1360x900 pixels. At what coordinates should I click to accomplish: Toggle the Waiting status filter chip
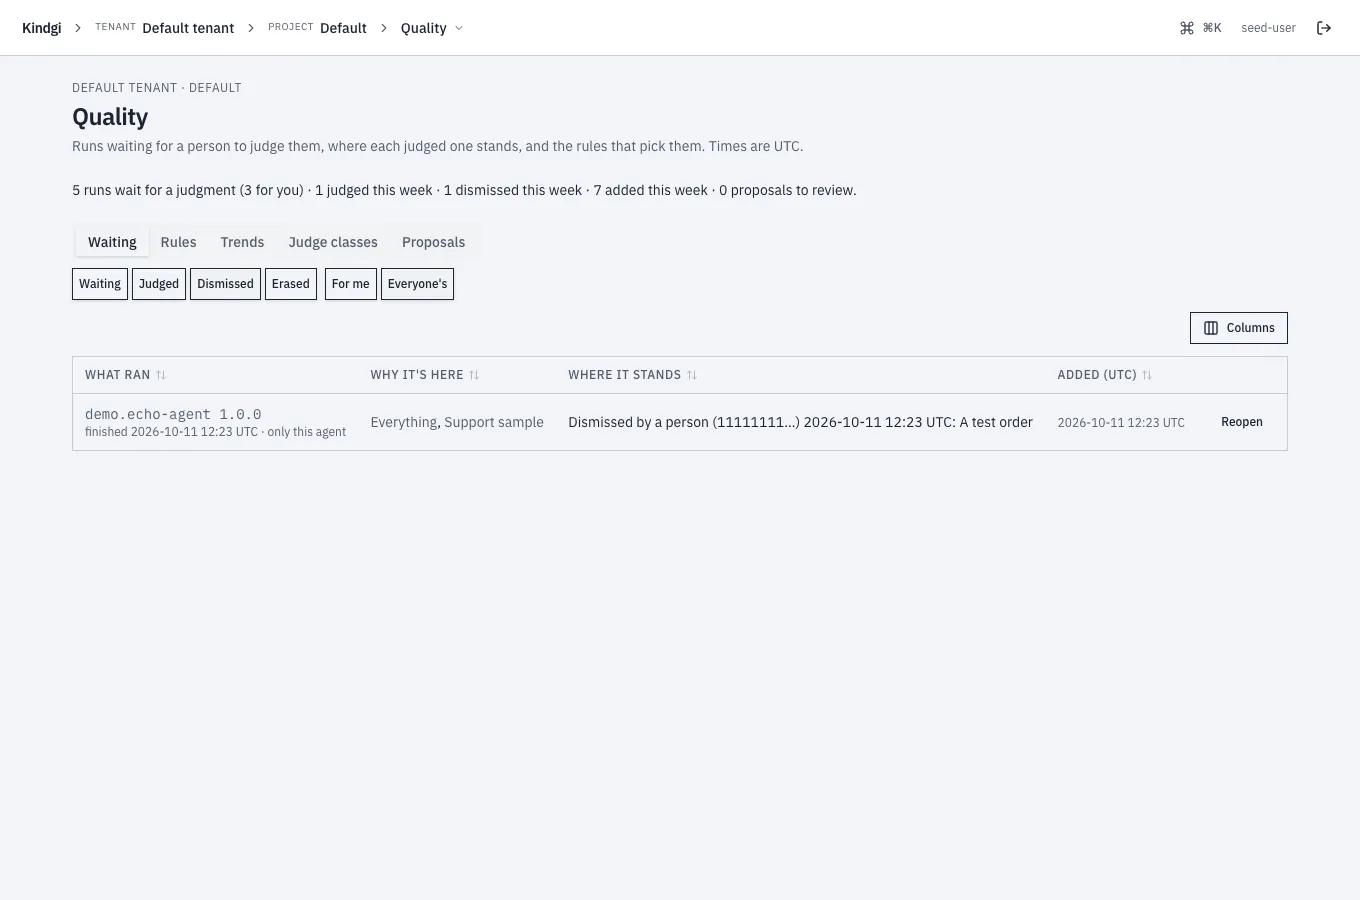(x=100, y=284)
